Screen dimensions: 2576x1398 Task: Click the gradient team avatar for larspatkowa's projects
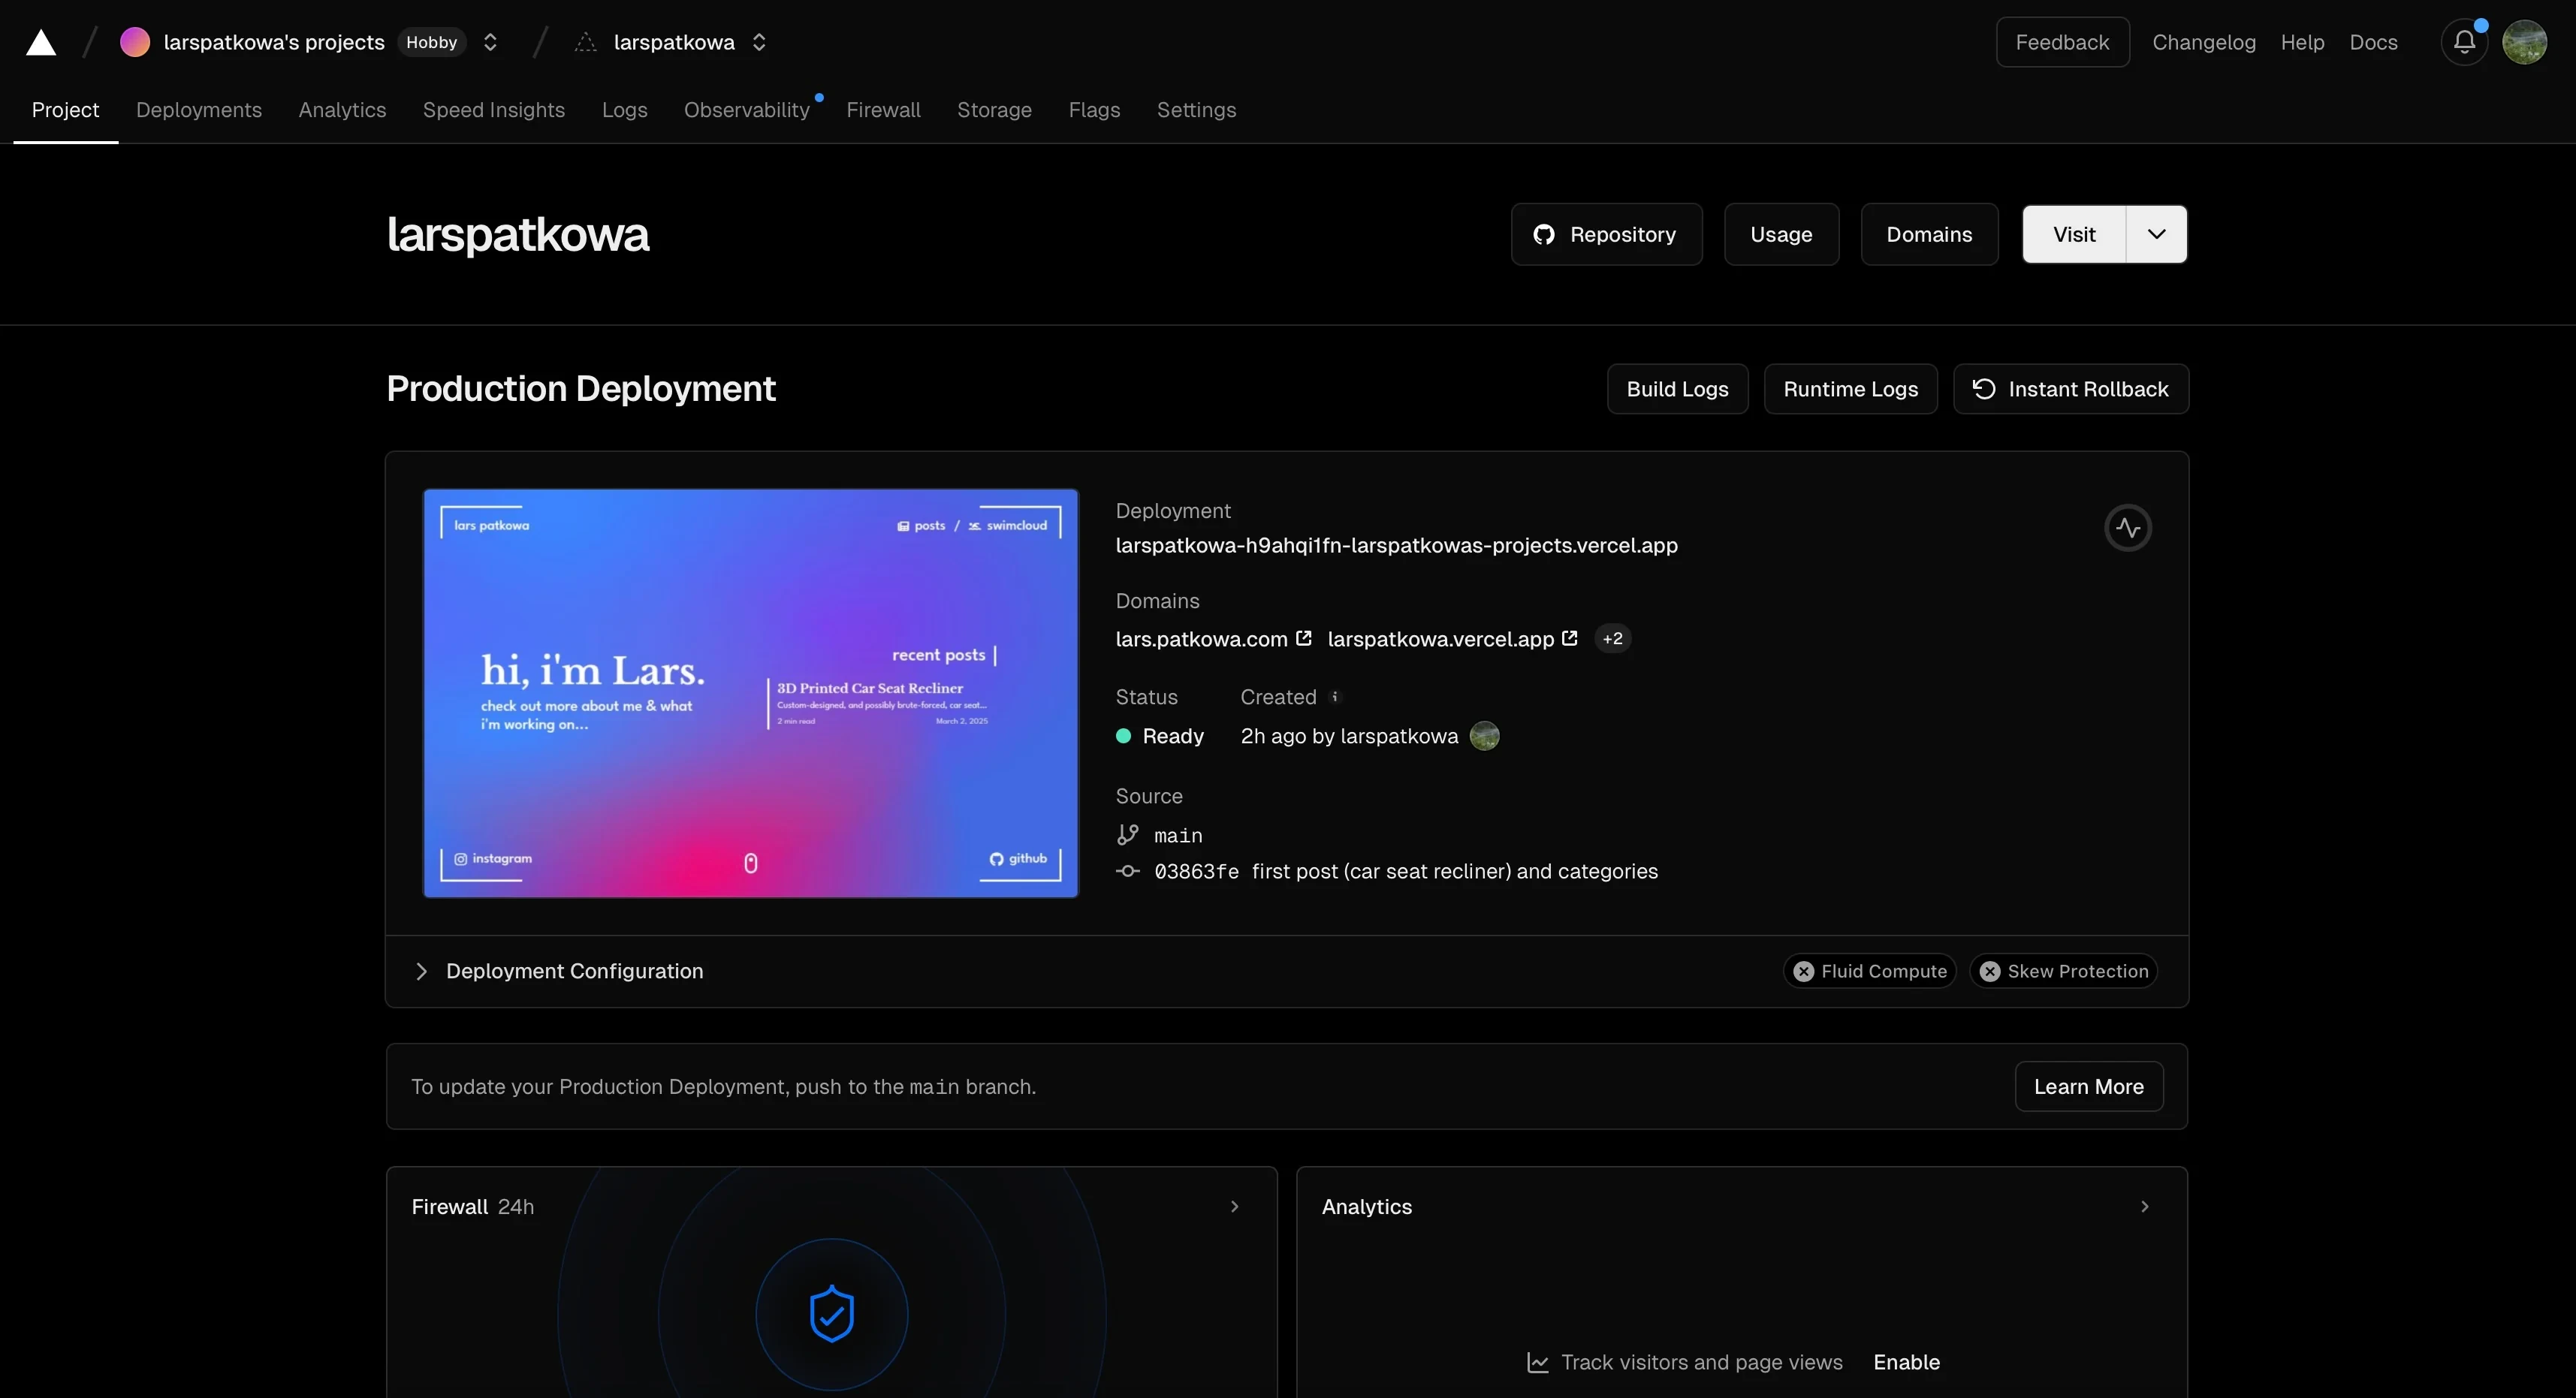(135, 42)
